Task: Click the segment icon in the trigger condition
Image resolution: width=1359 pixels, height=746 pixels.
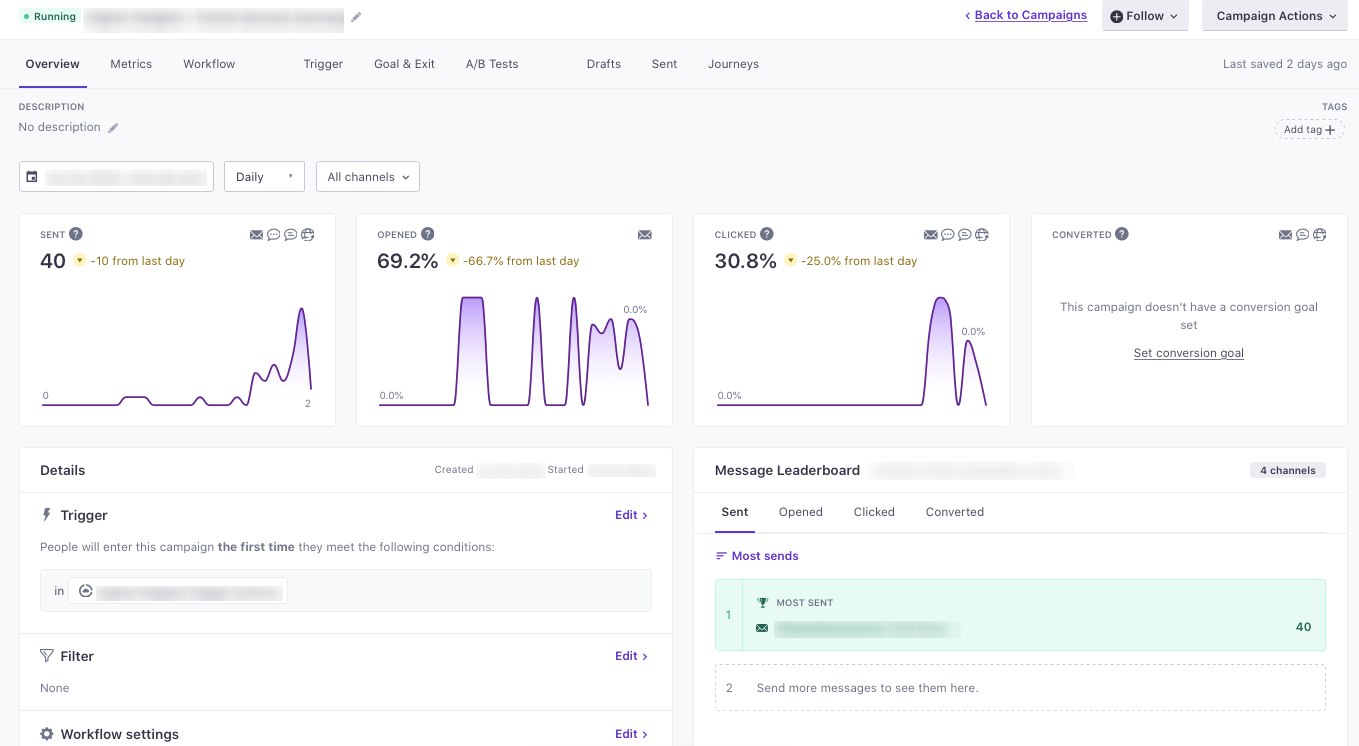Action: 85,591
